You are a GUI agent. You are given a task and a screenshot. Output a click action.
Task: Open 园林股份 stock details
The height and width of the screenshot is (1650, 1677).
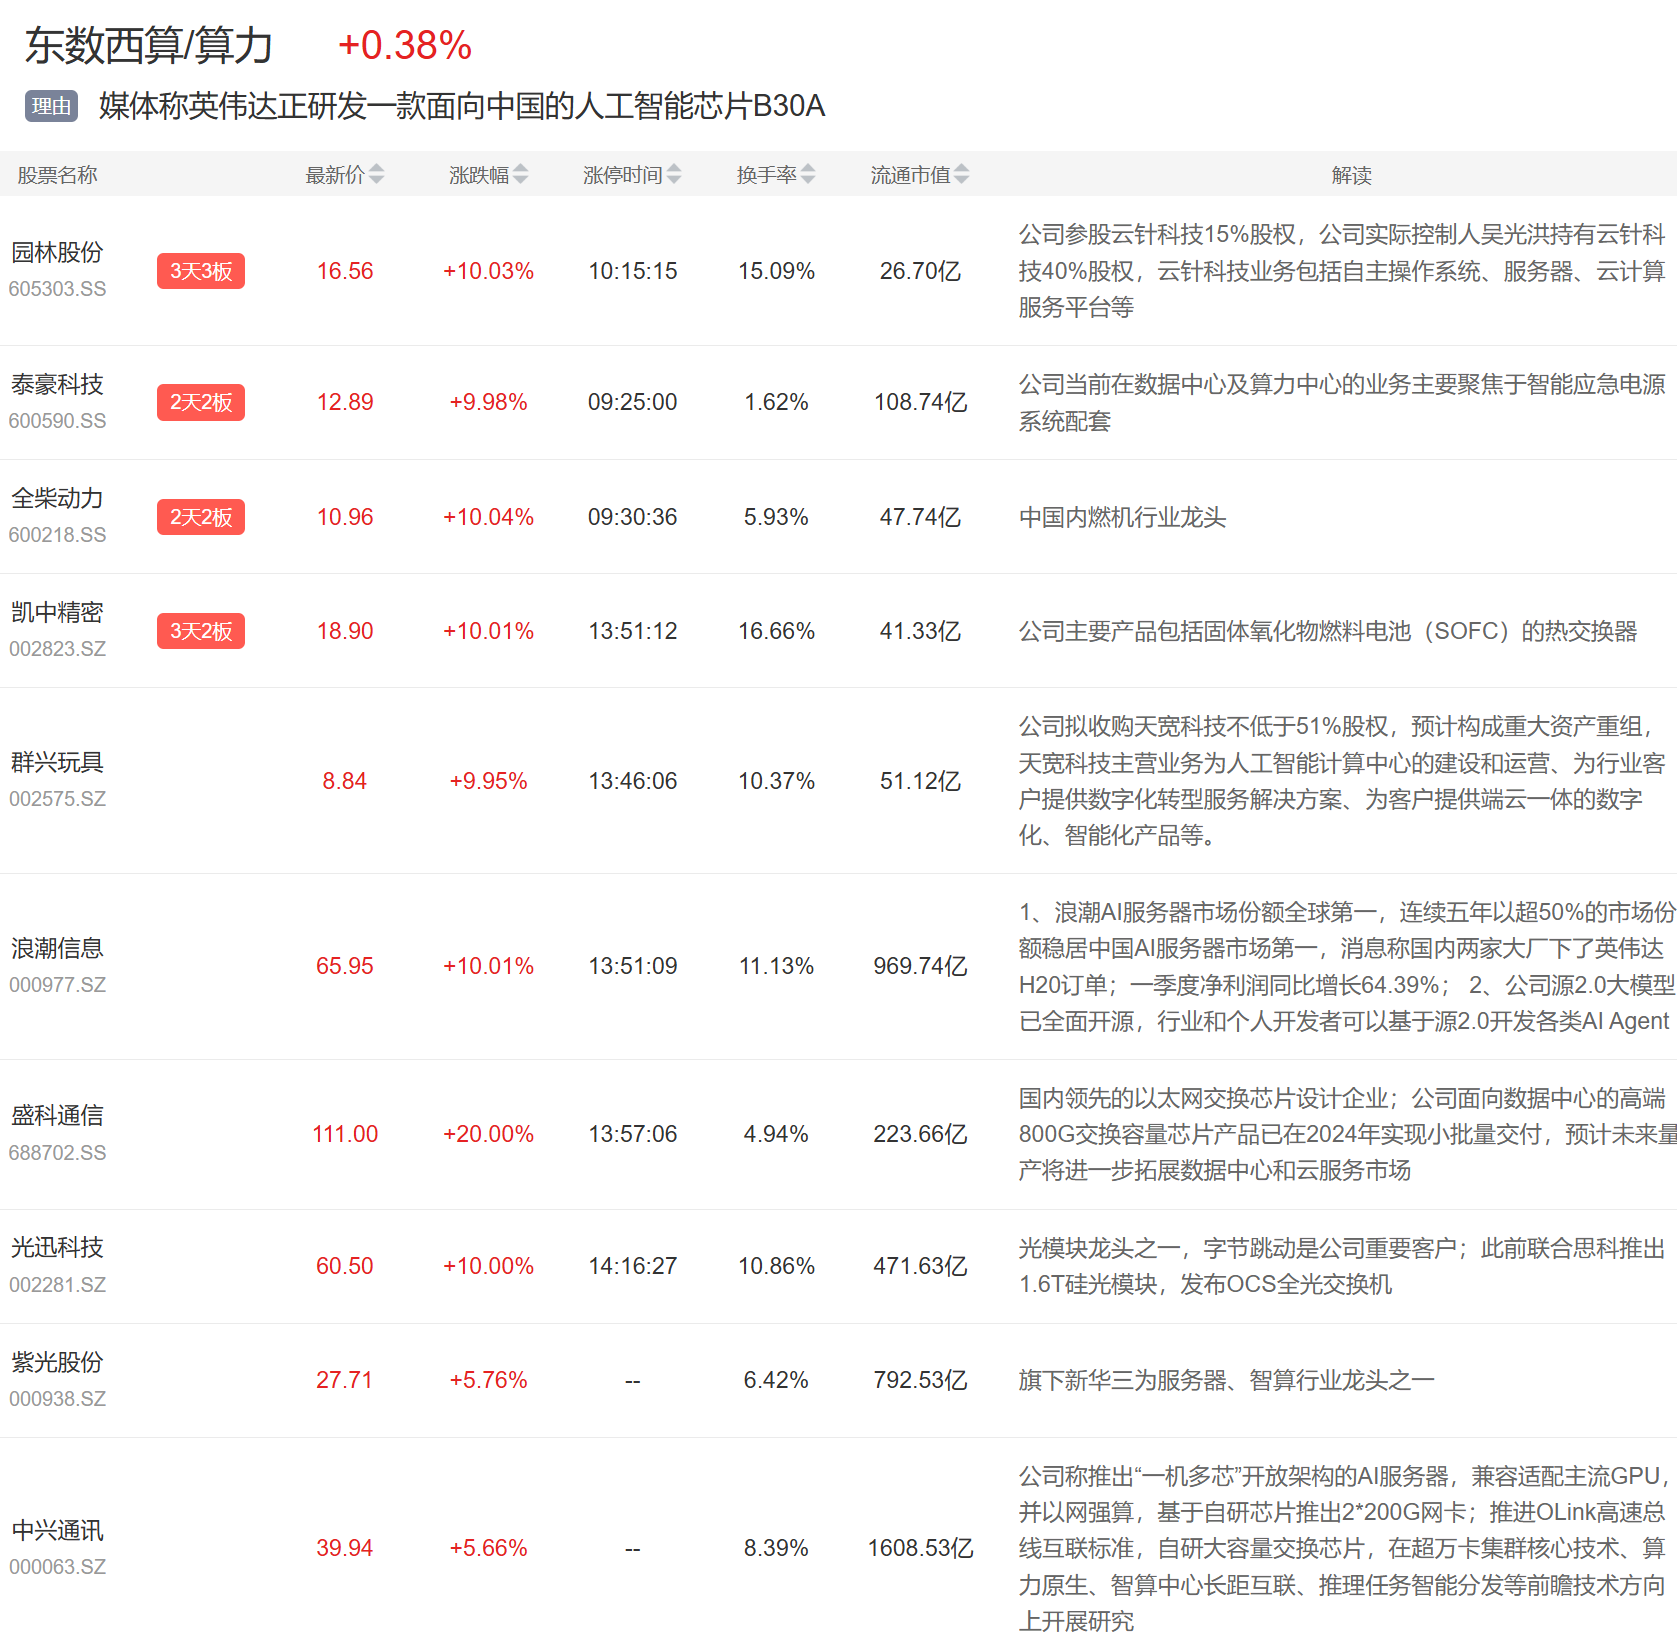57,253
